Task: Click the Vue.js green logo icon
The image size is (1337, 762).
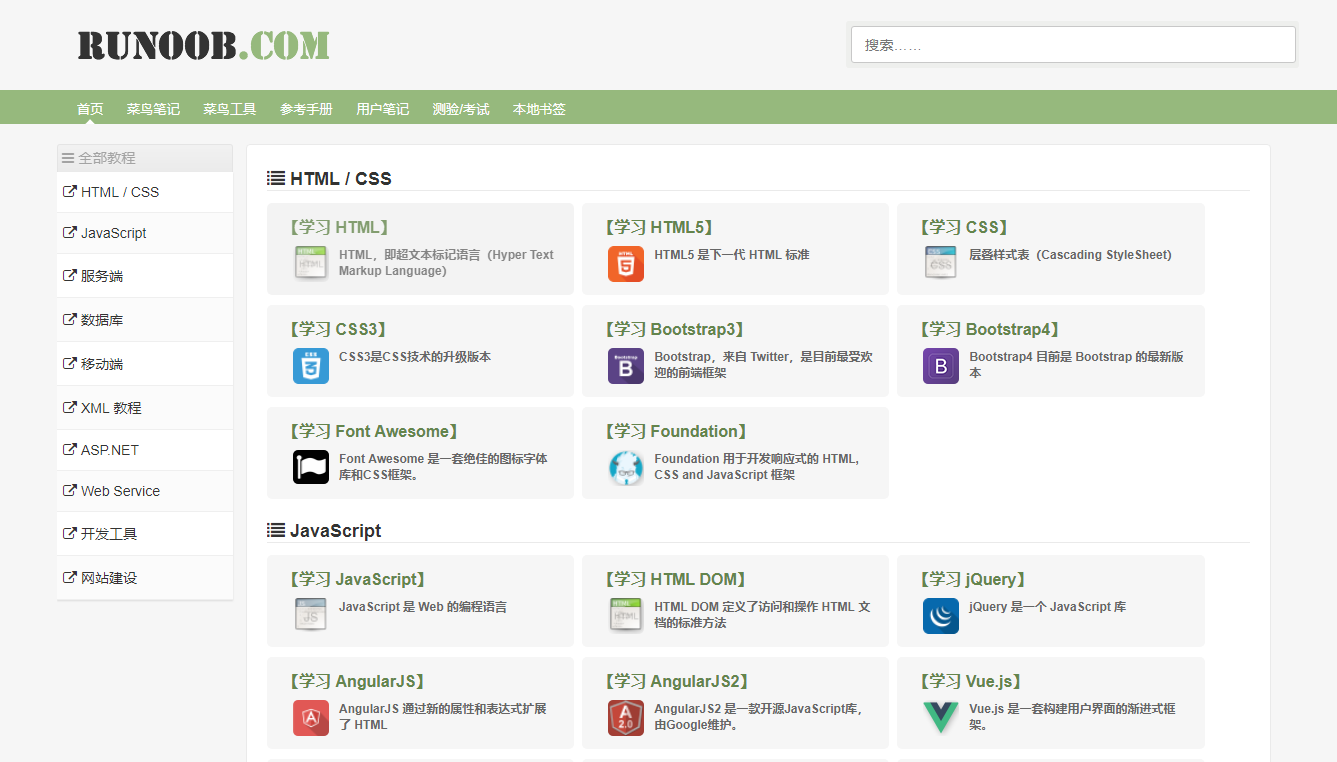Action: pyautogui.click(x=940, y=718)
